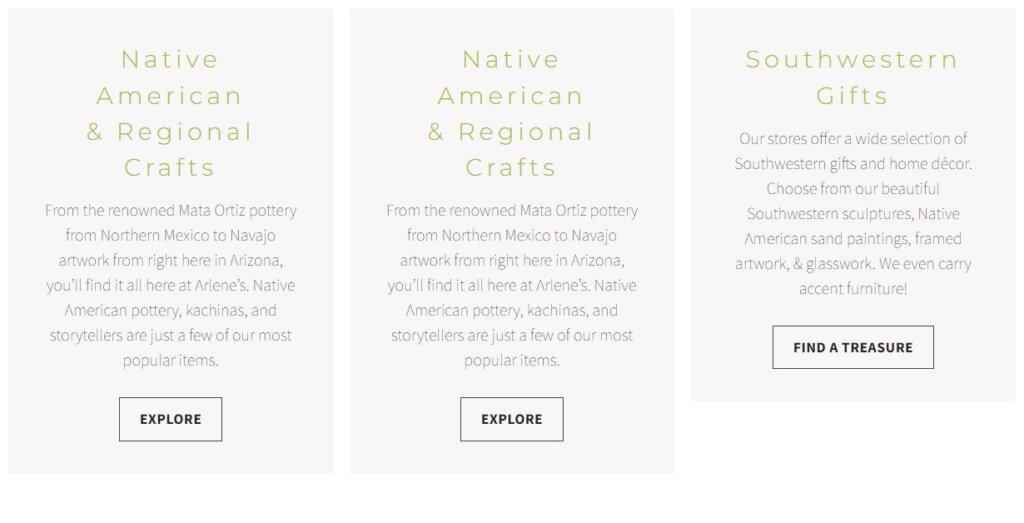Click 'popular items.' text in the middle card

click(512, 360)
